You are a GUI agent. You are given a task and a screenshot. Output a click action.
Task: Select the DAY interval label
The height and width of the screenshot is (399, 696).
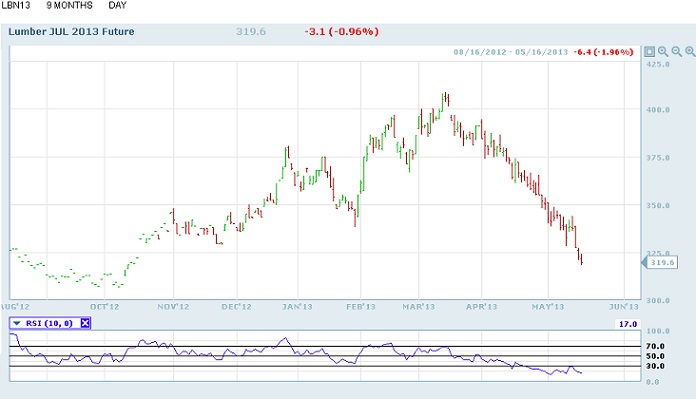click(x=117, y=5)
